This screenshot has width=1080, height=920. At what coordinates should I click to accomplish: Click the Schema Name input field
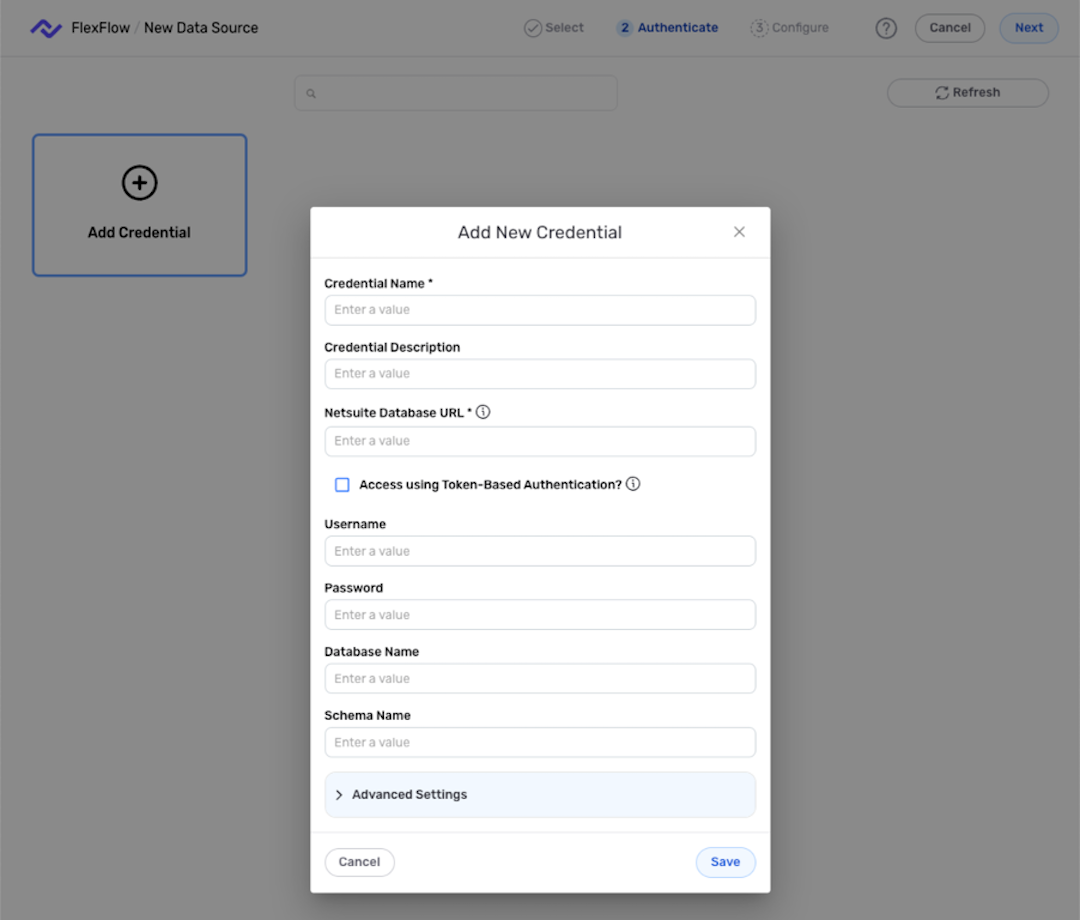[x=540, y=742]
